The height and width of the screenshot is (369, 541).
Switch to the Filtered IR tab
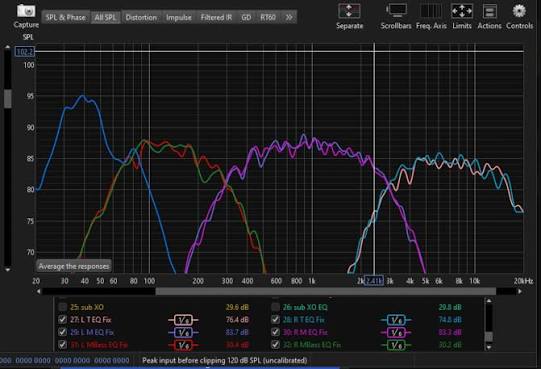pos(216,17)
